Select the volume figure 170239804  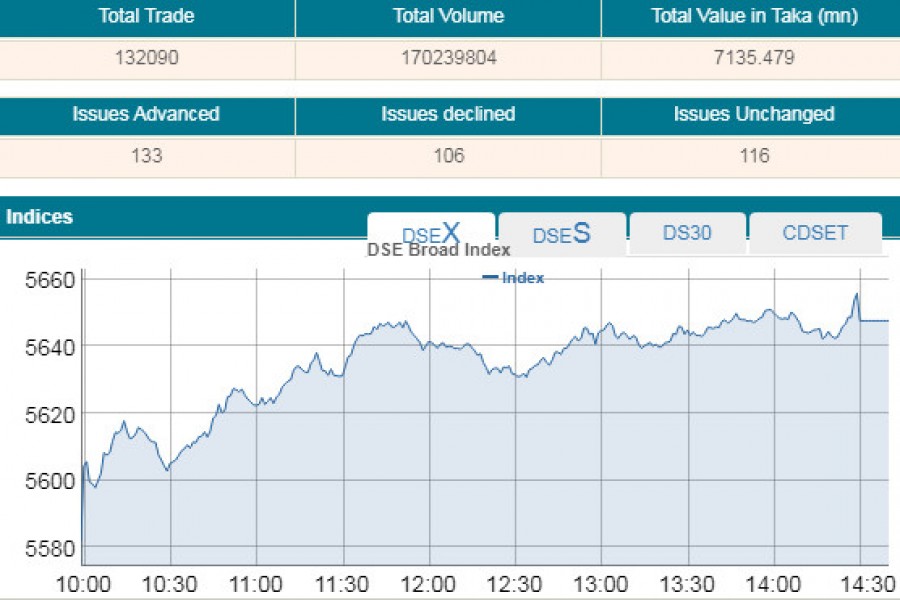[x=448, y=58]
